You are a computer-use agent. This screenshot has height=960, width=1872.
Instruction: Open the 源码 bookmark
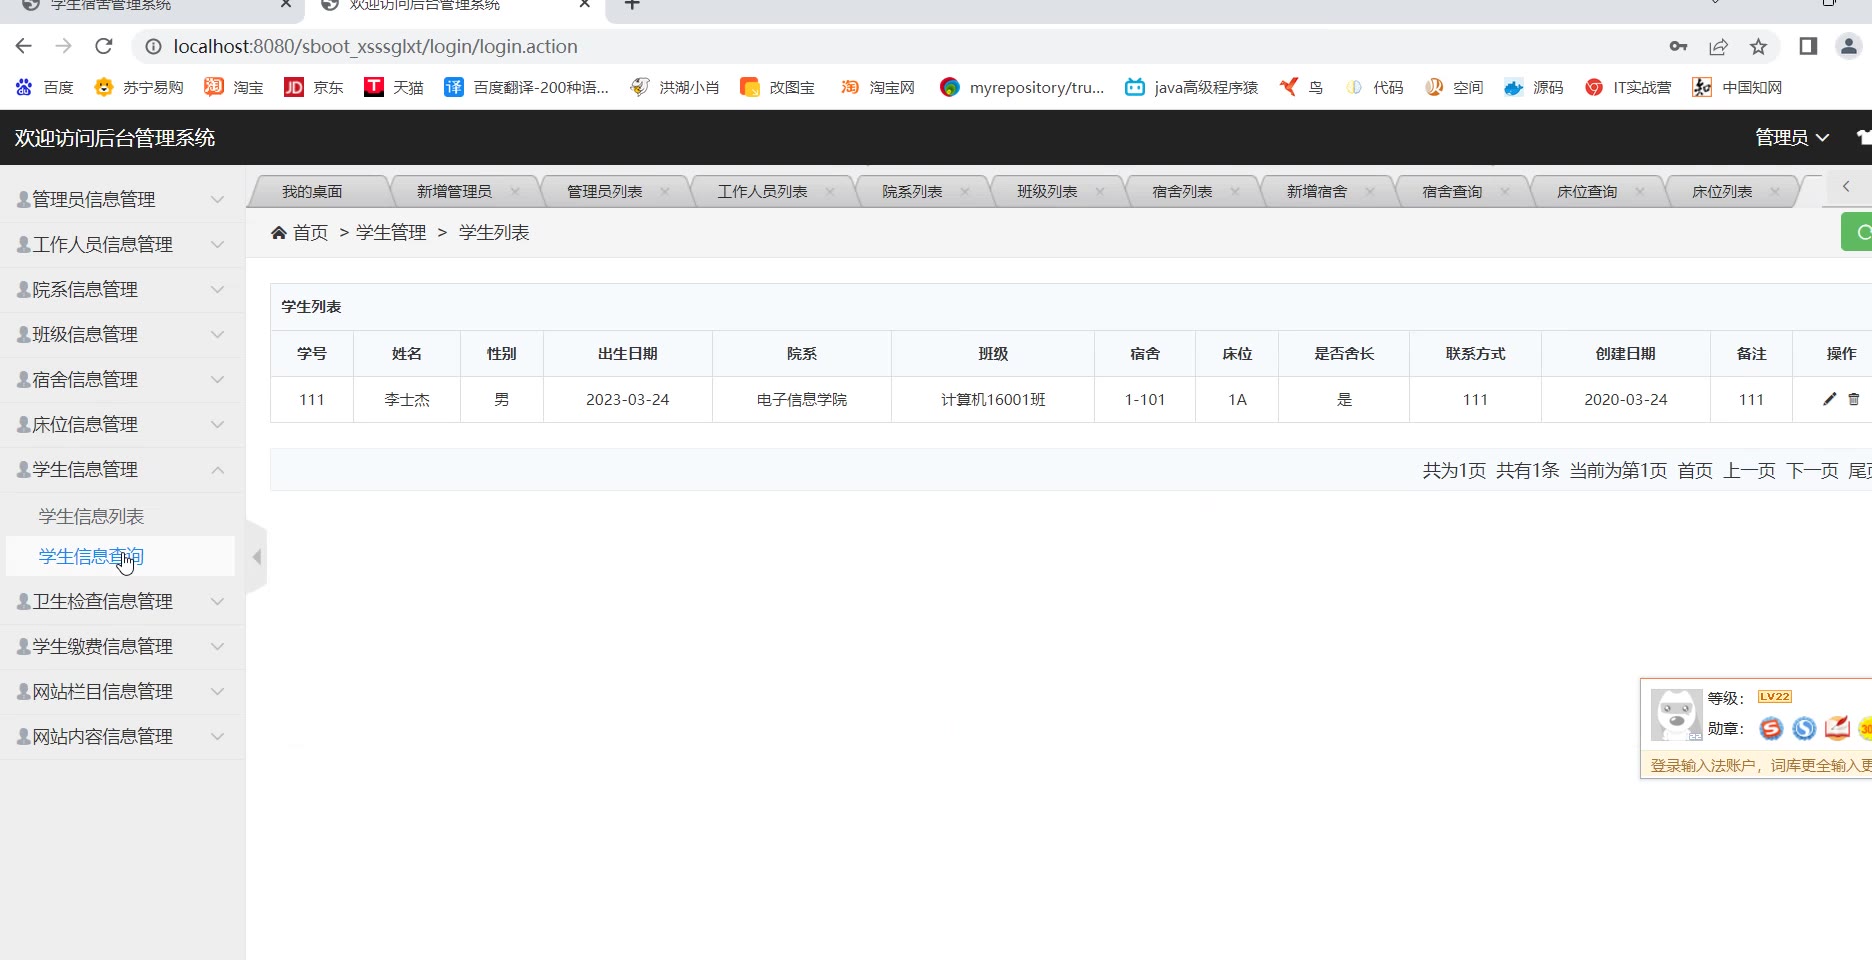[1534, 87]
